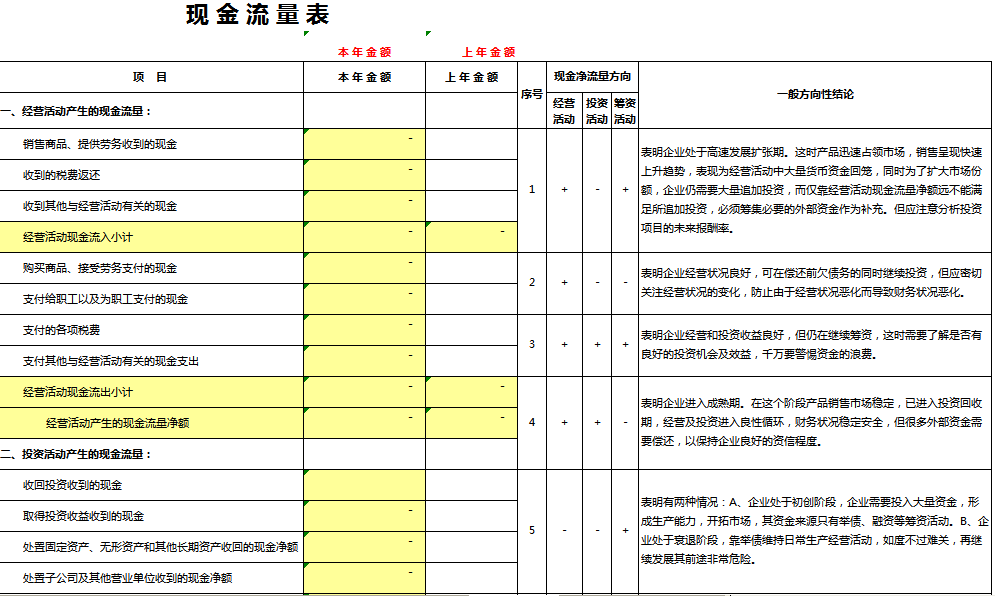This screenshot has height=596, width=995.
Task: Select the 项目 column header cell
Action: [150, 77]
